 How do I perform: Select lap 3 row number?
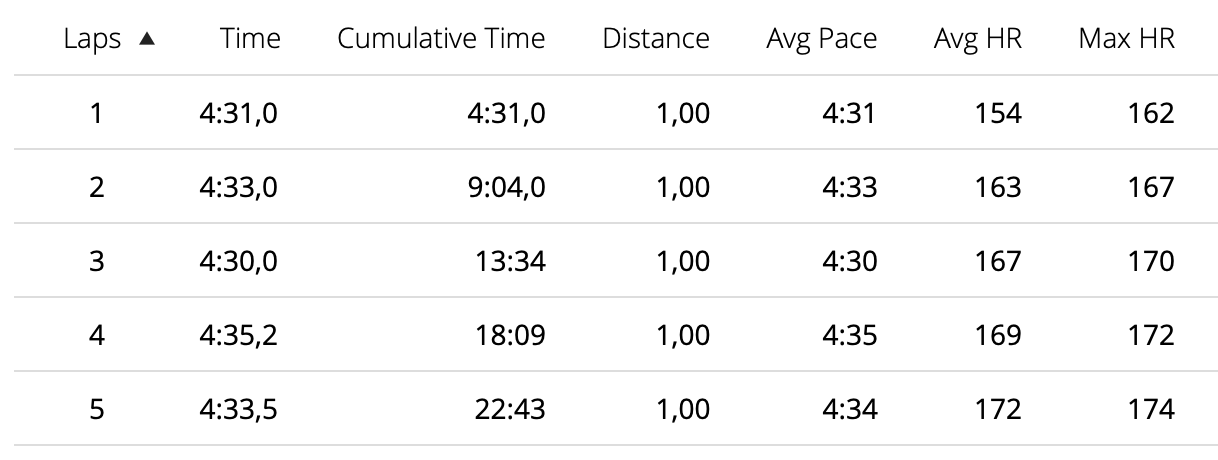[96, 262]
